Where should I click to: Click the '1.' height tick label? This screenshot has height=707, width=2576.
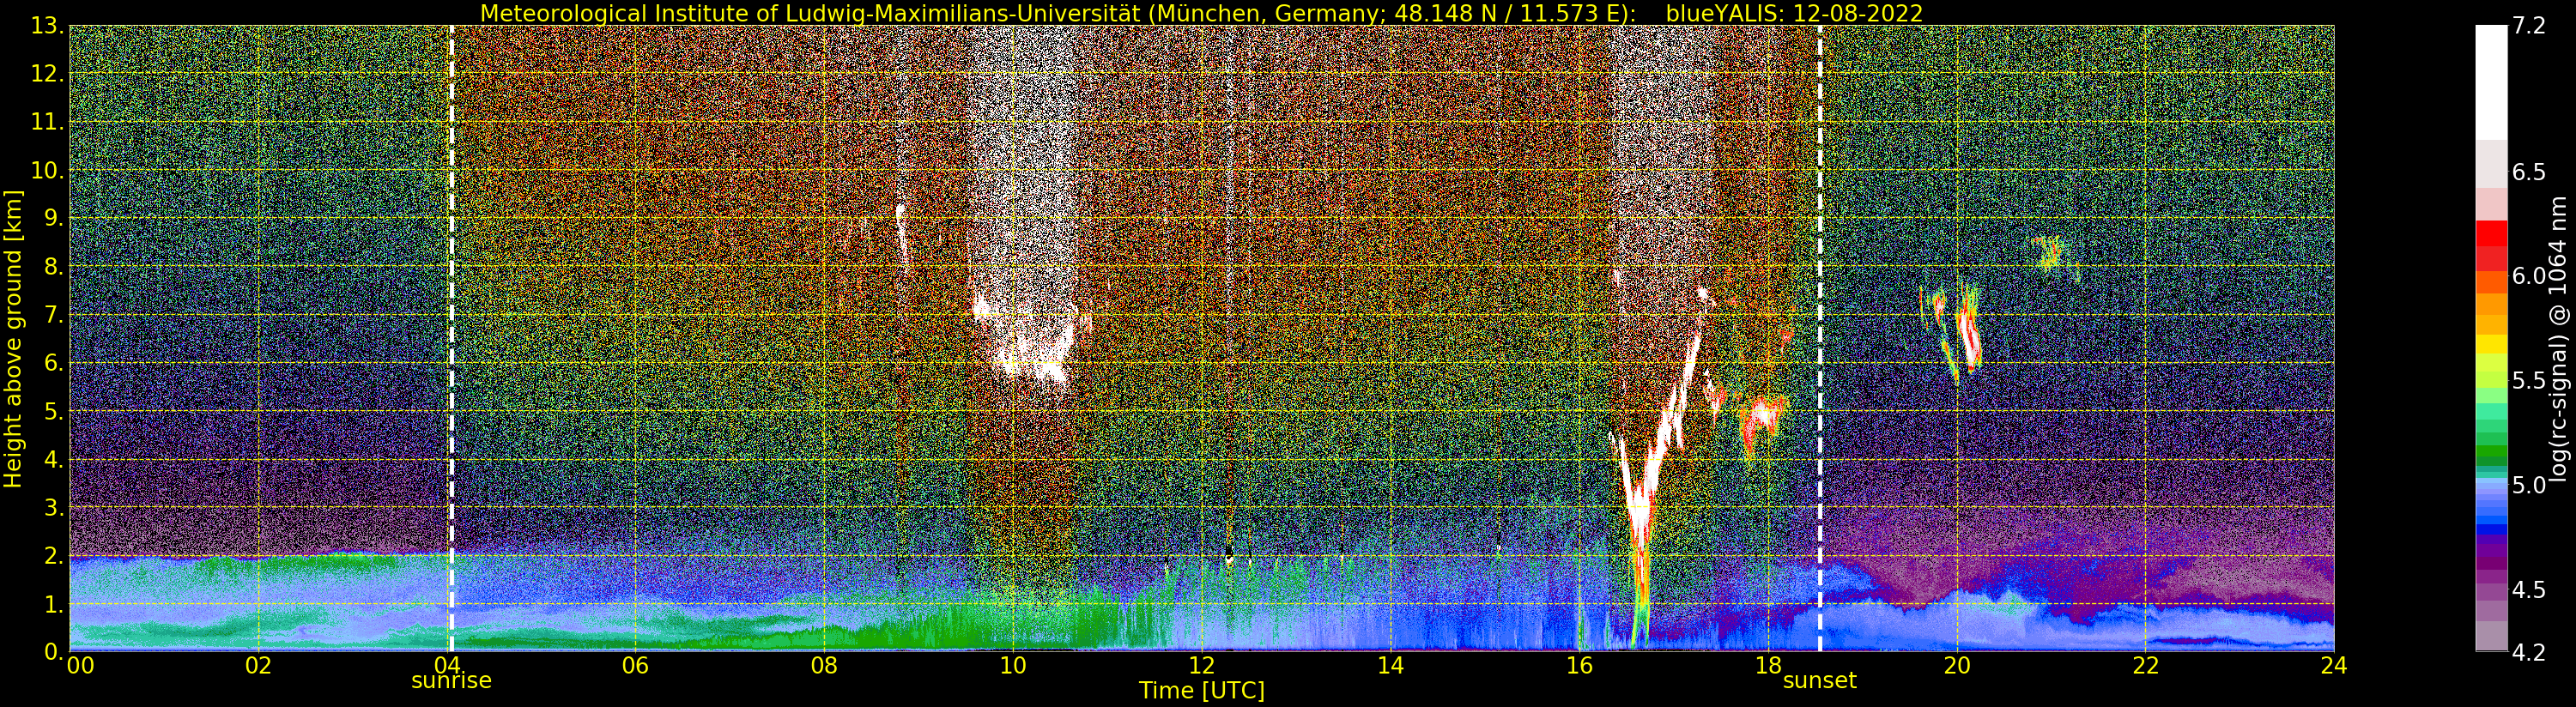(53, 603)
